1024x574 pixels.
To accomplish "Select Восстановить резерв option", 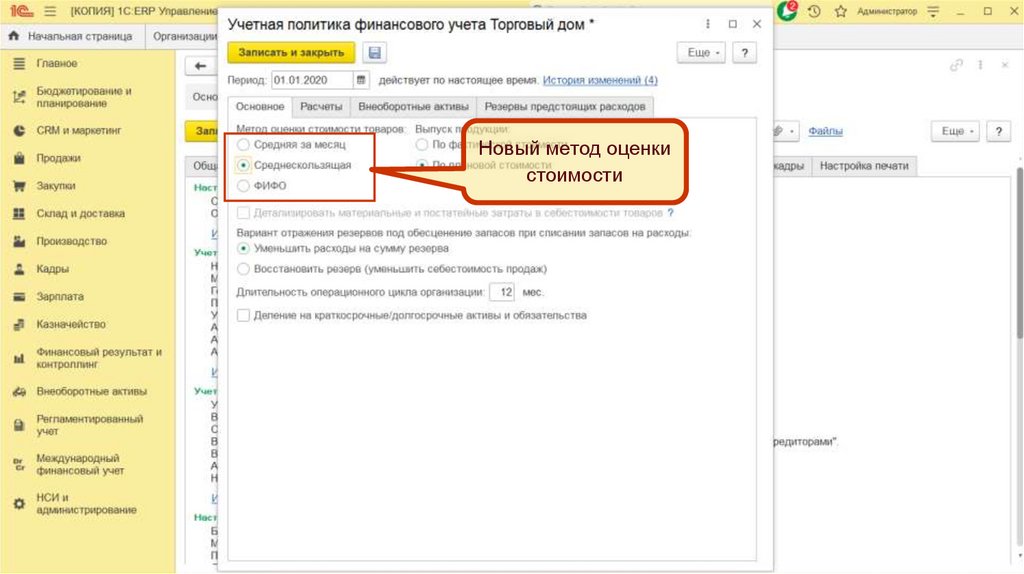I will pyautogui.click(x=243, y=268).
